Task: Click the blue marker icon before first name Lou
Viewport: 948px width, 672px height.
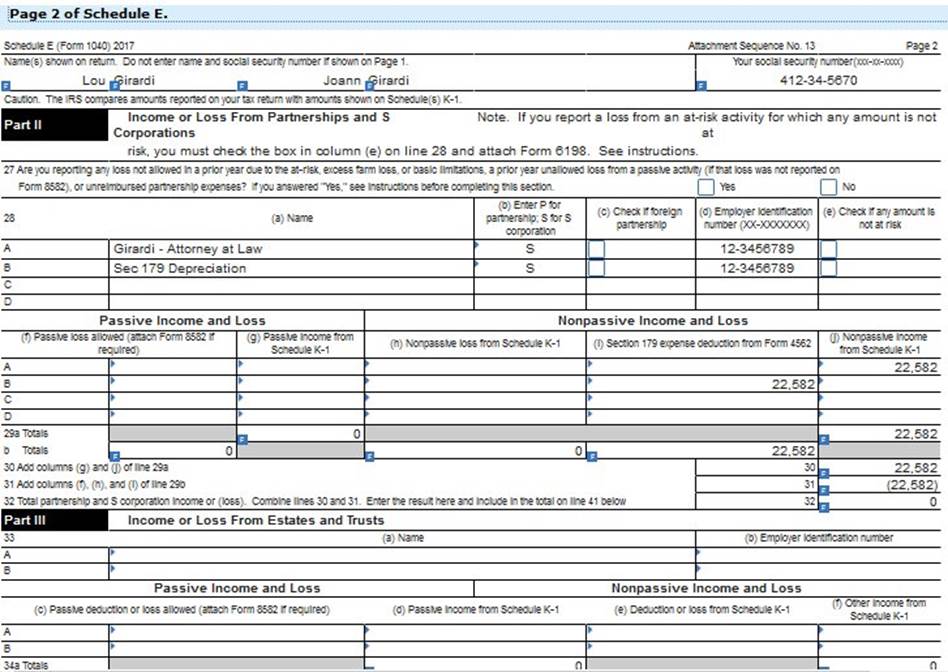Action: tap(7, 86)
